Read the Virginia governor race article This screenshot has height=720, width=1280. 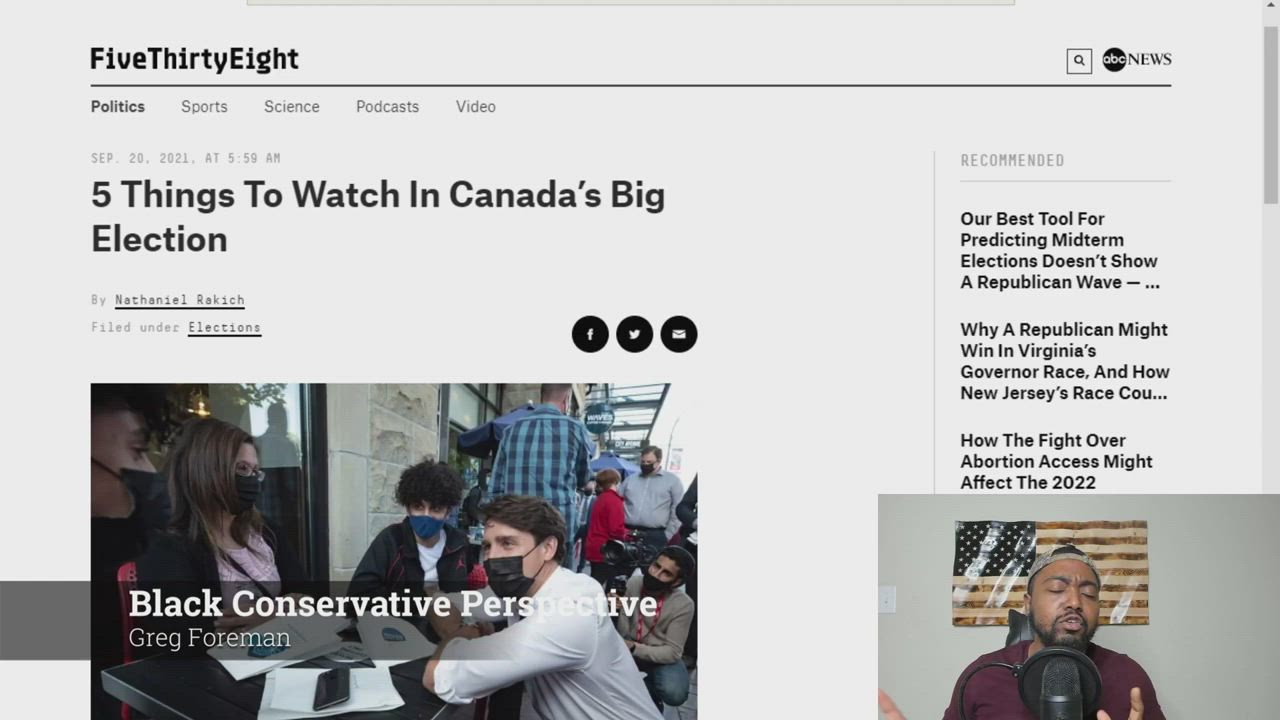click(x=1065, y=362)
